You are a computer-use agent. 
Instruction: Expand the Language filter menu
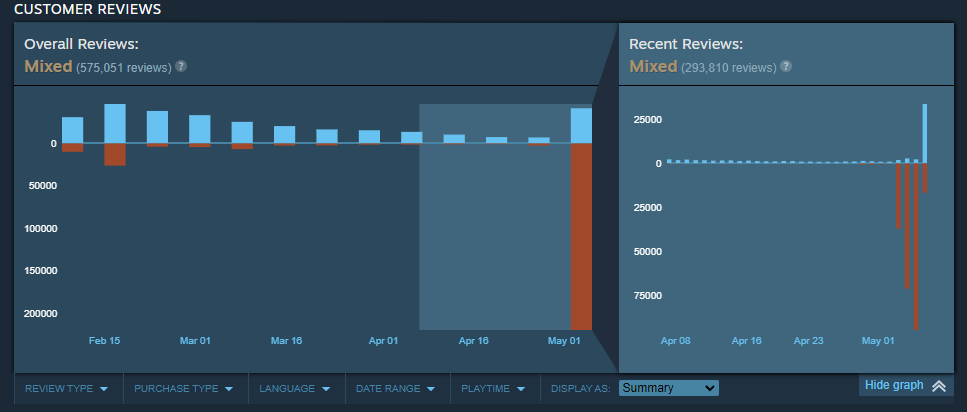[x=295, y=388]
